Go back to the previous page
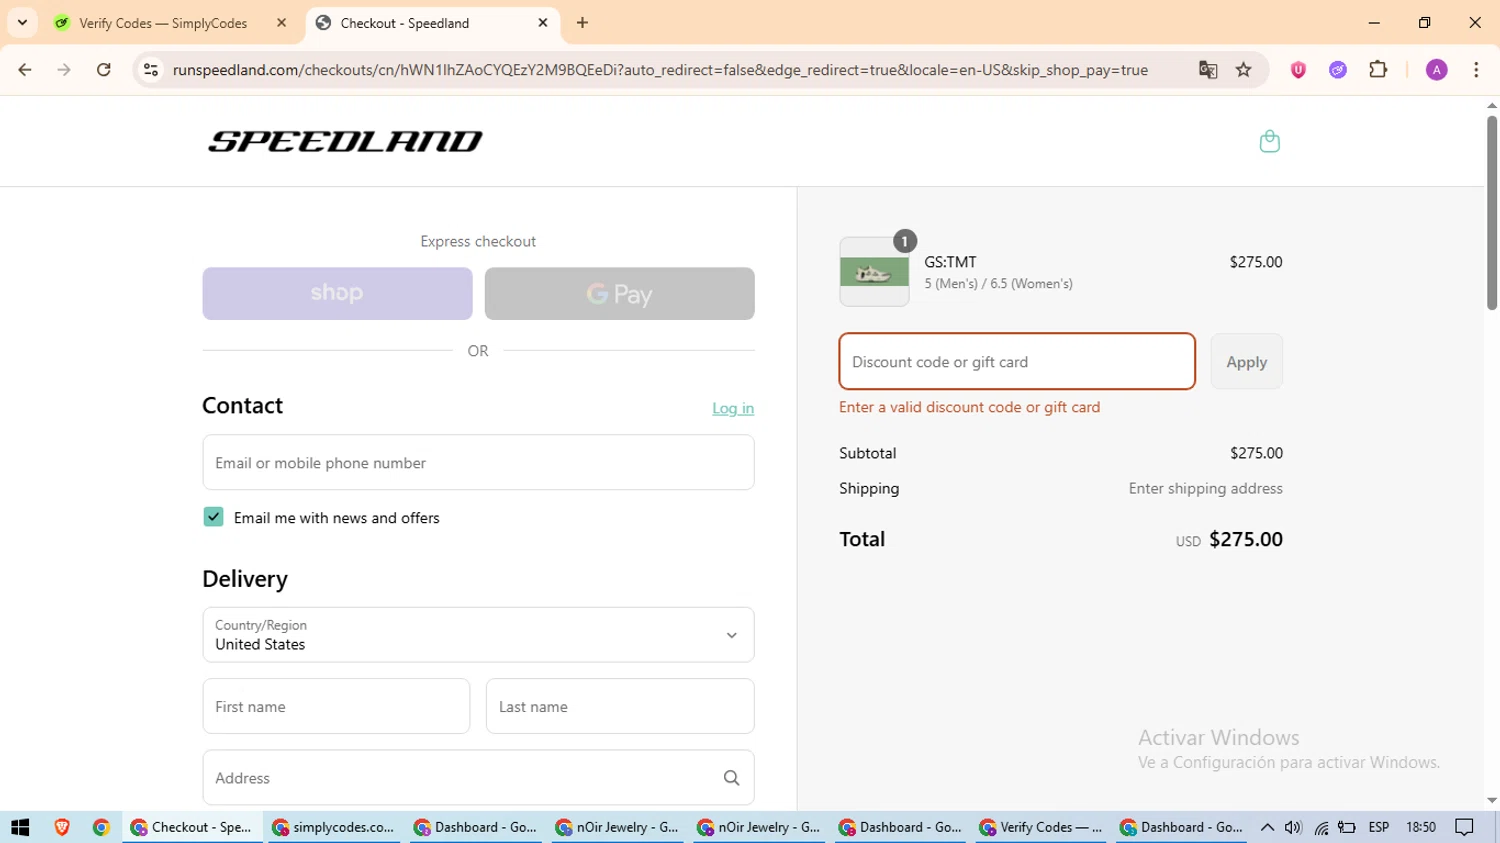Viewport: 1500px width, 843px height. (x=25, y=70)
